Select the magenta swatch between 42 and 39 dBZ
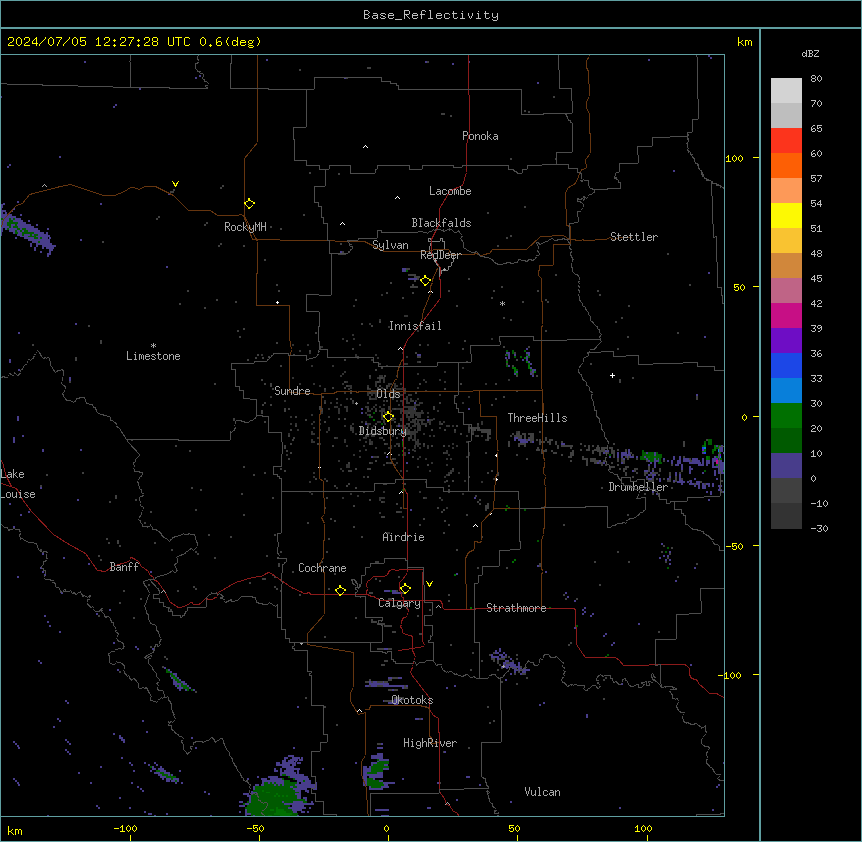This screenshot has height=842, width=862. click(x=786, y=315)
